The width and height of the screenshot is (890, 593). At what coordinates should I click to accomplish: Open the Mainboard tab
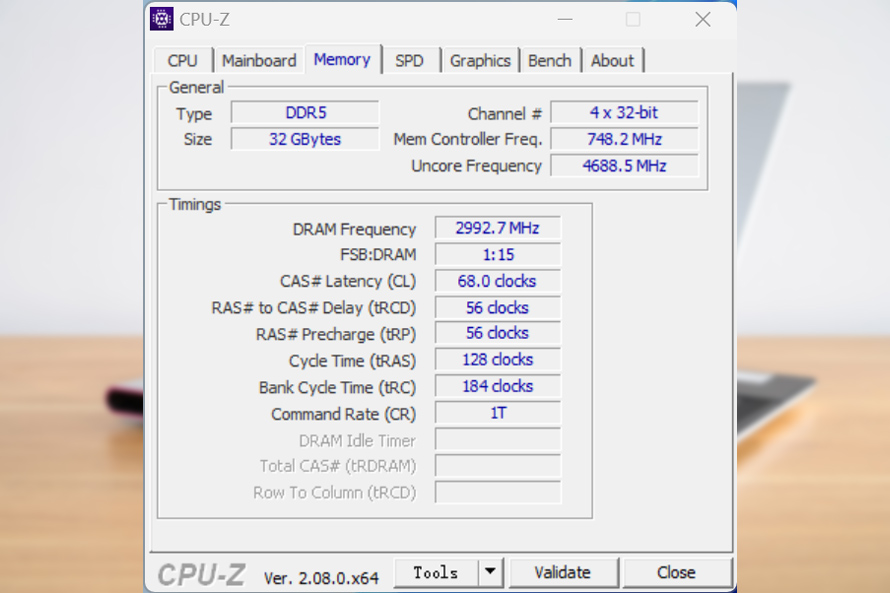pos(259,61)
